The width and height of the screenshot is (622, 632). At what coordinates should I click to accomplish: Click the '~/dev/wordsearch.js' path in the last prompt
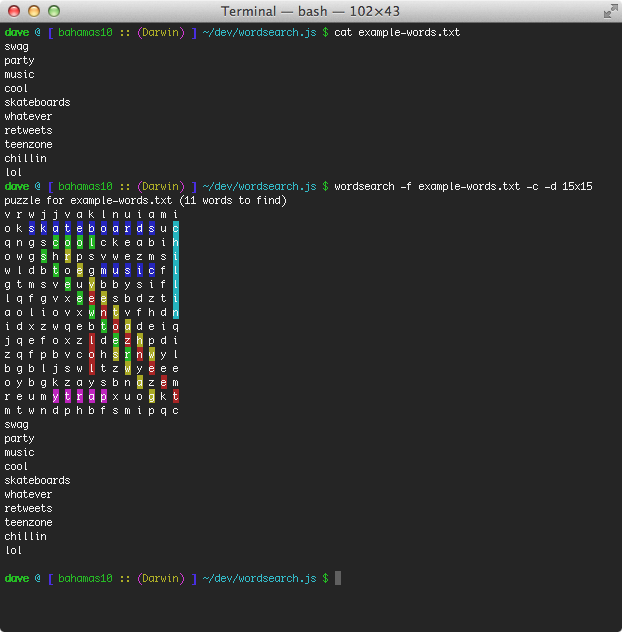259,578
